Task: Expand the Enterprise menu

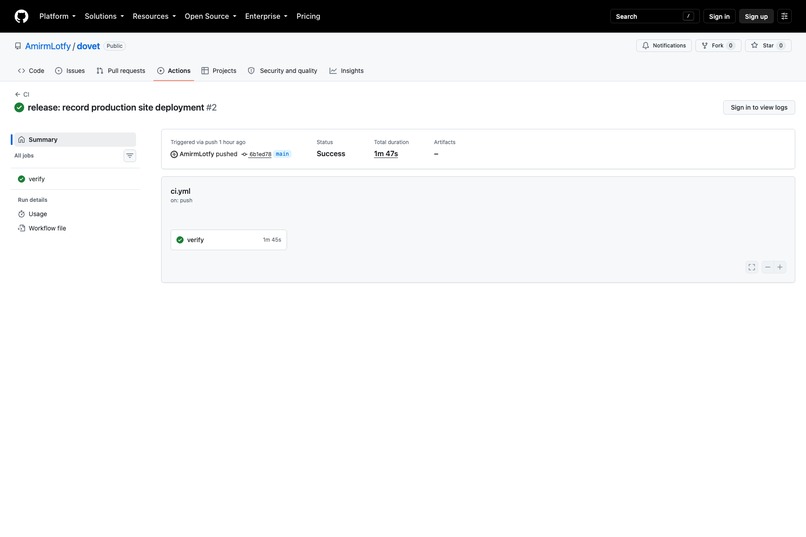Action: coord(266,16)
